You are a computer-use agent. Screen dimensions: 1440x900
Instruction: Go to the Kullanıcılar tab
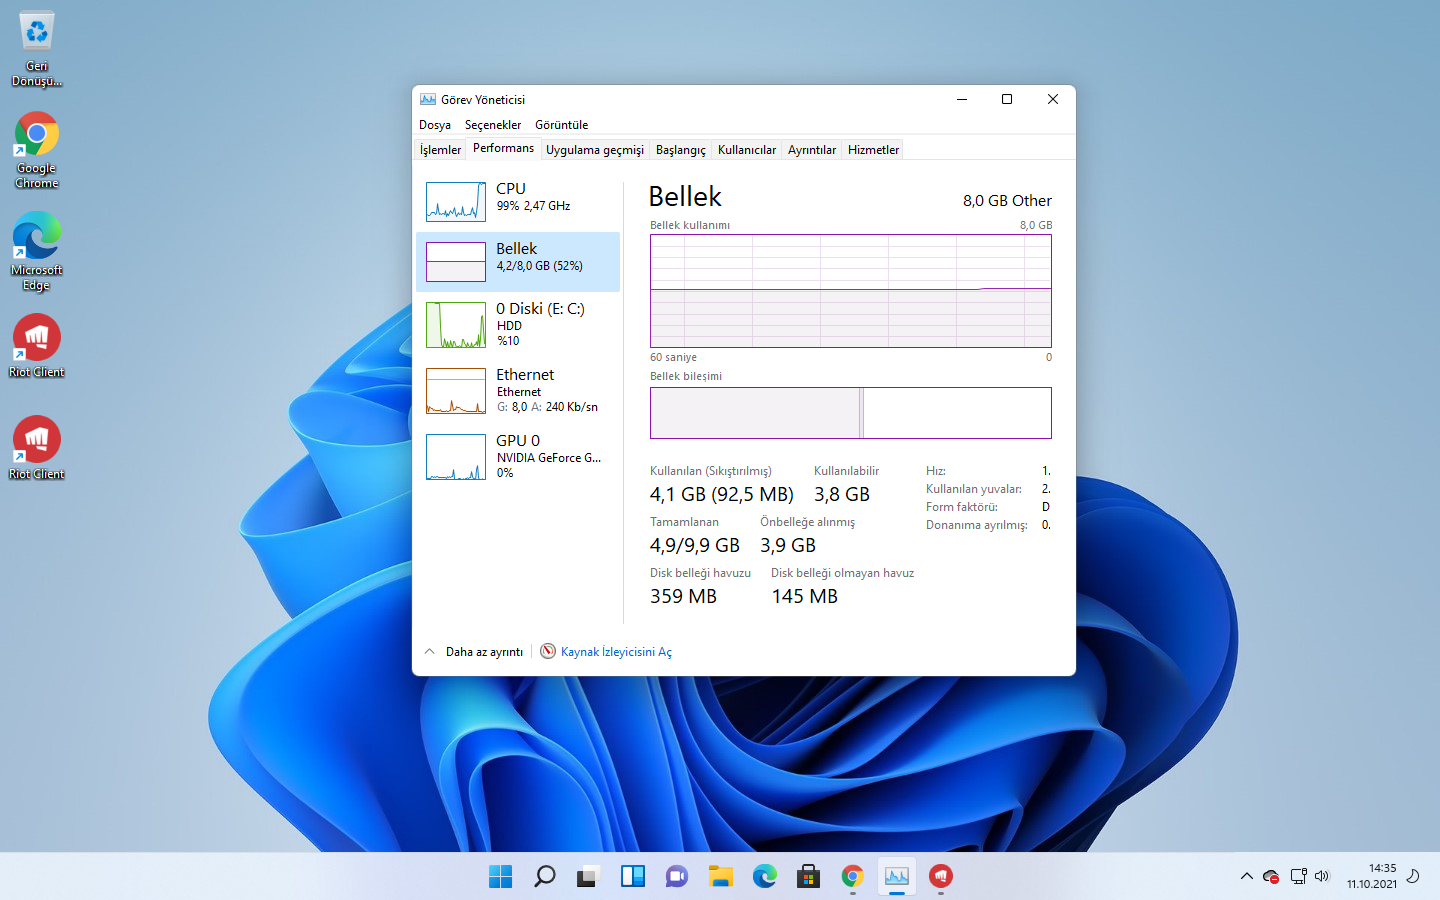click(747, 150)
